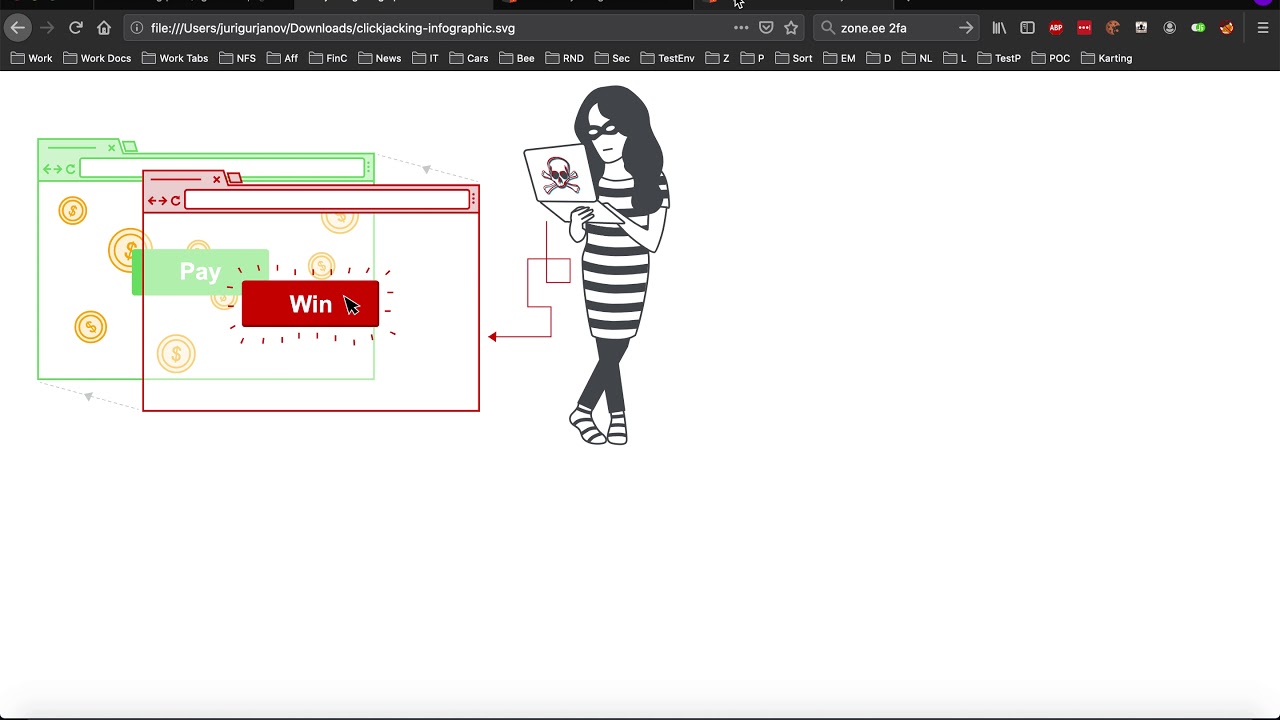Open the TestEnv bookmarks folder
The width and height of the screenshot is (1280, 720).
(667, 58)
